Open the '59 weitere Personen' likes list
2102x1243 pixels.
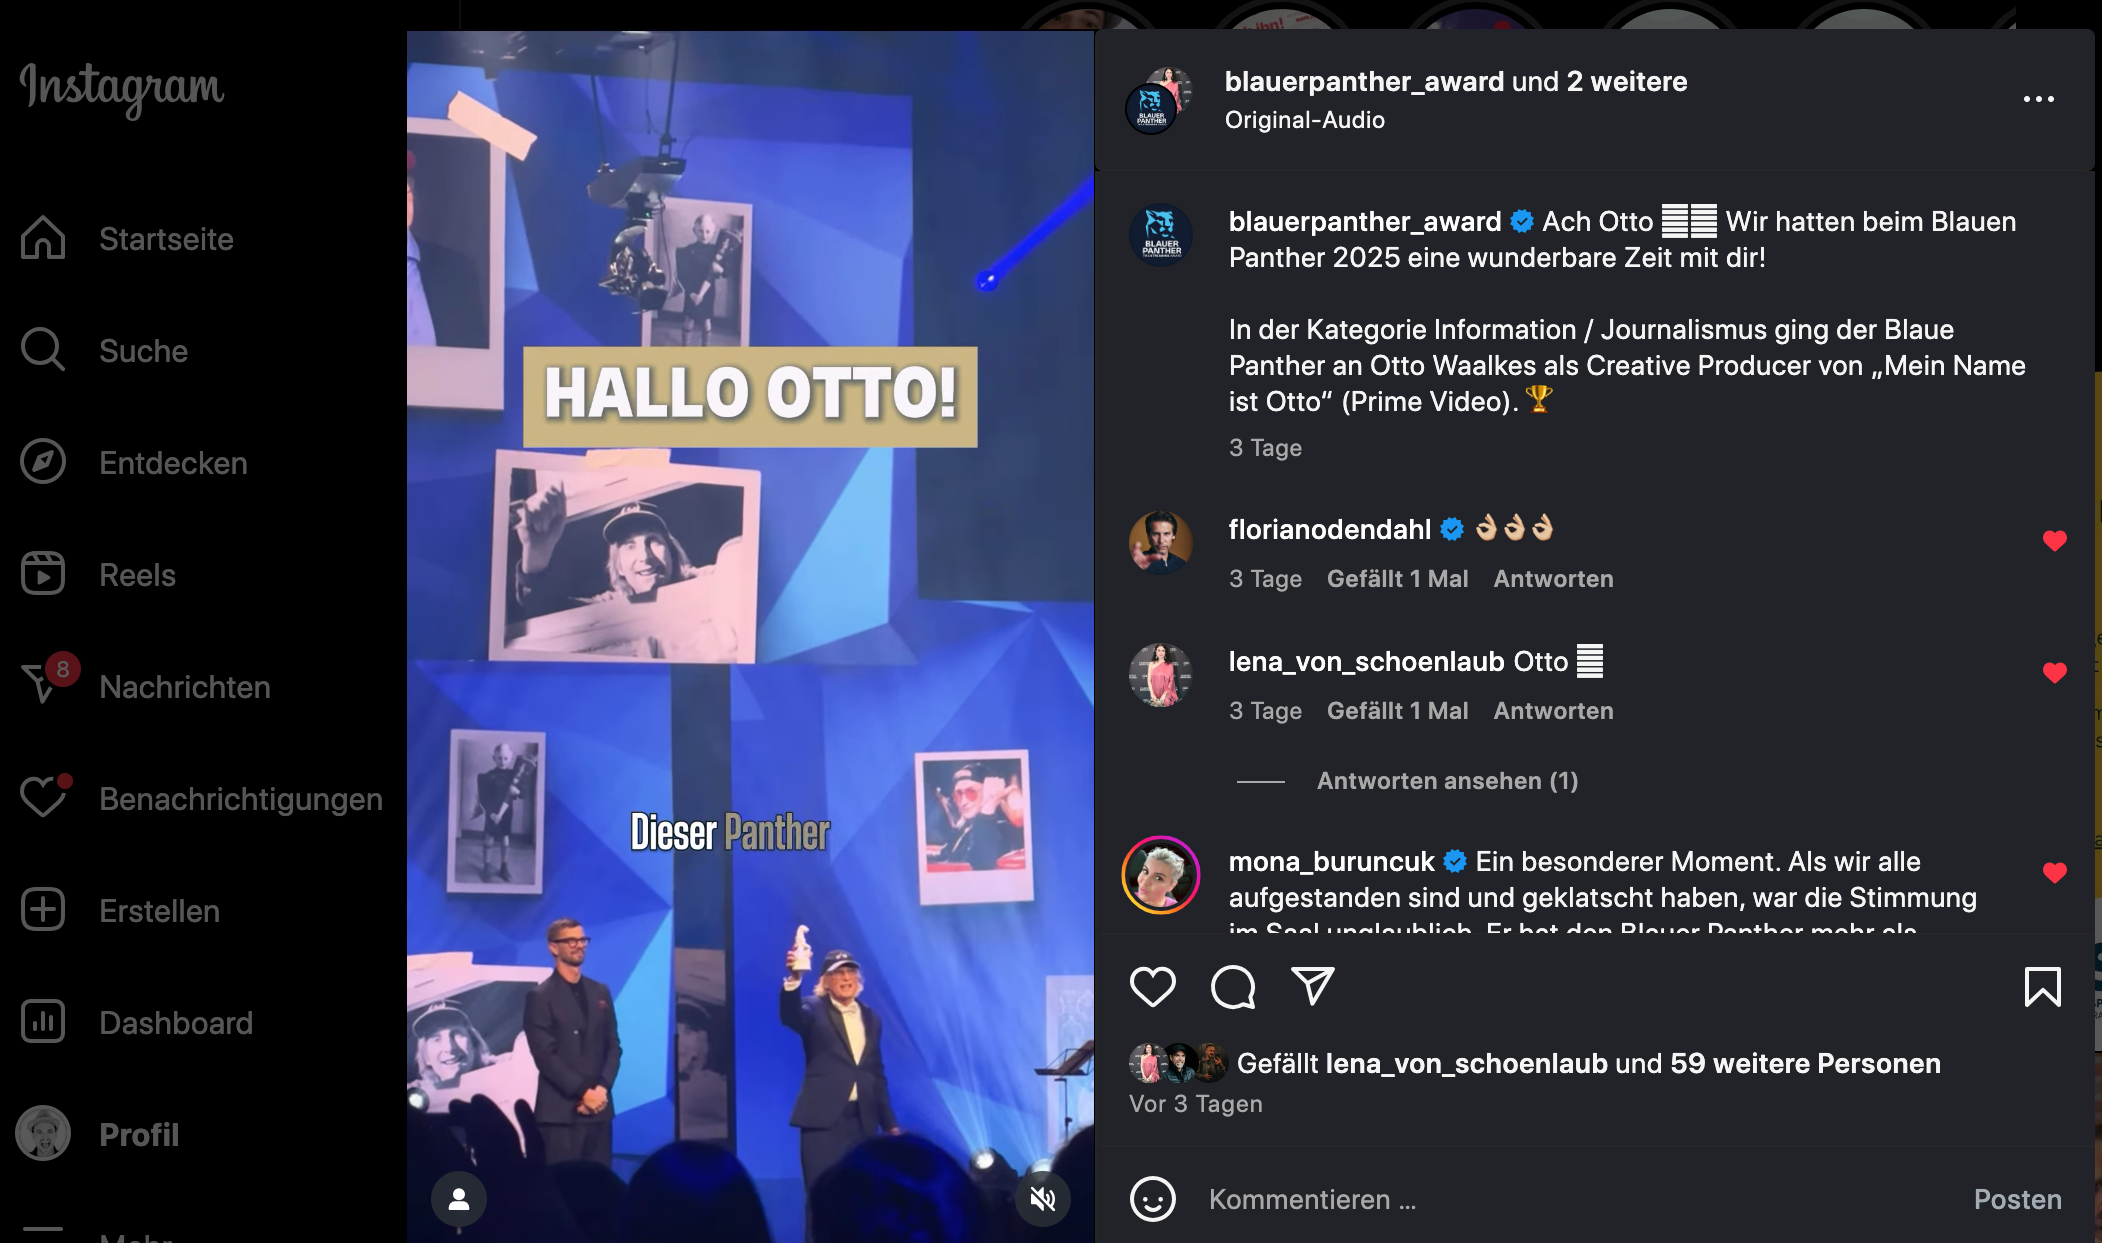pos(1805,1063)
